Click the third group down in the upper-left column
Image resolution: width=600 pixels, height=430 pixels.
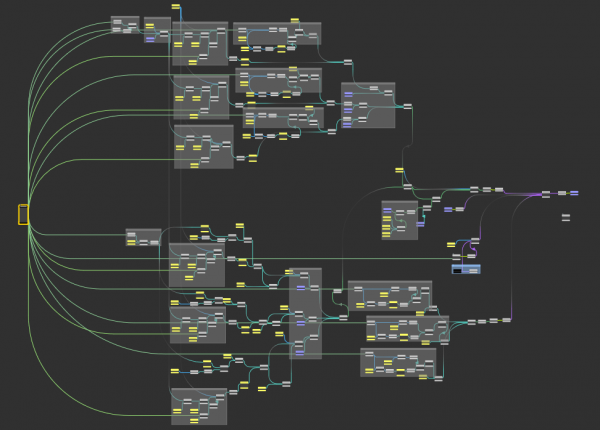[203, 146]
